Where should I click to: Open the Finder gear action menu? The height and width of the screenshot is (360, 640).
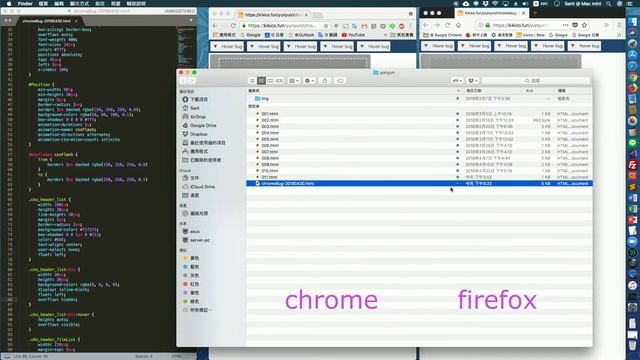[309, 81]
